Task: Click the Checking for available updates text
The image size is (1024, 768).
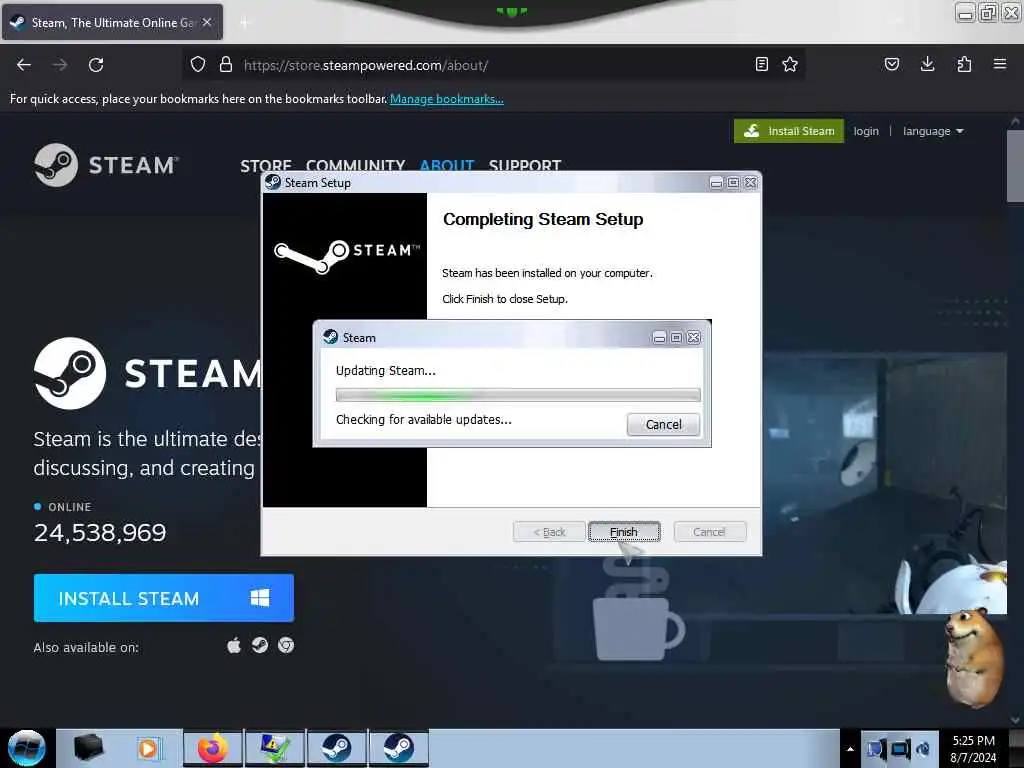Action: click(x=424, y=419)
